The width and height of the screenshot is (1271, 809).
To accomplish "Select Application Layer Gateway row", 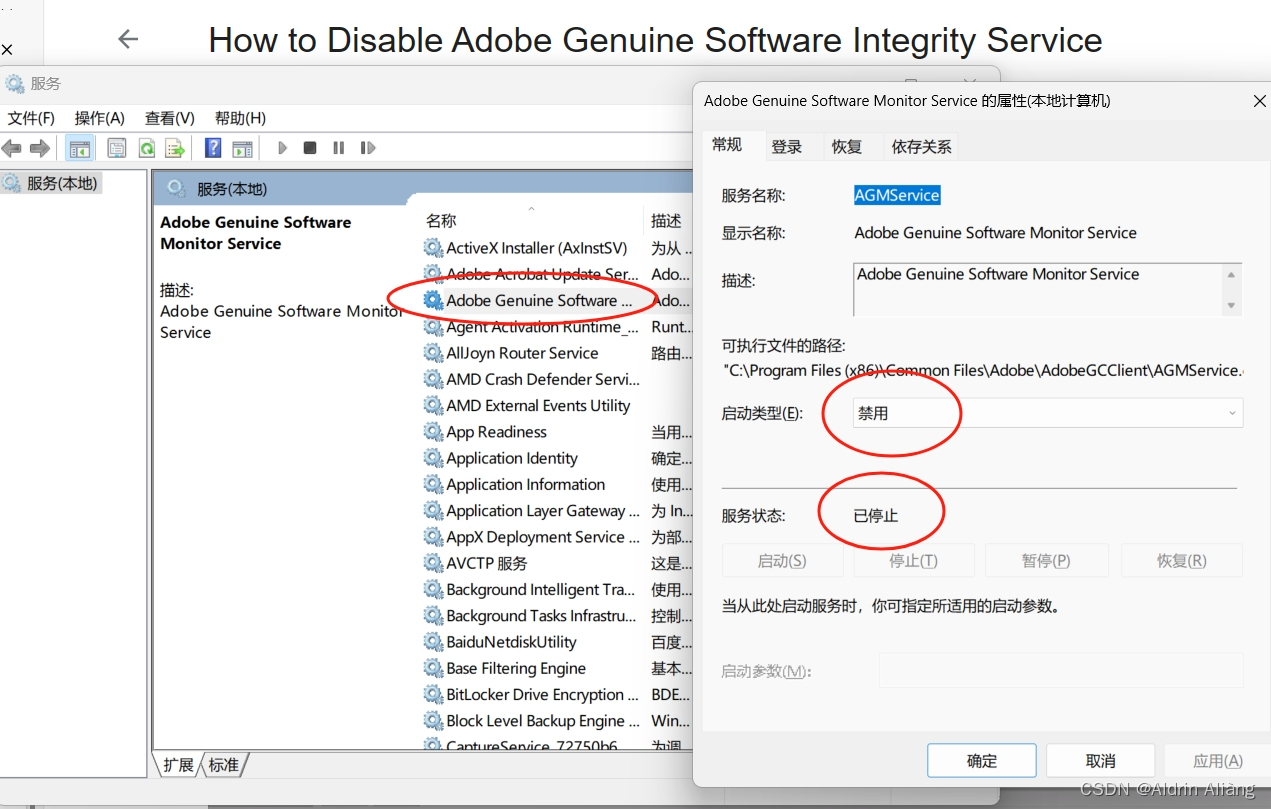I will 556,510.
